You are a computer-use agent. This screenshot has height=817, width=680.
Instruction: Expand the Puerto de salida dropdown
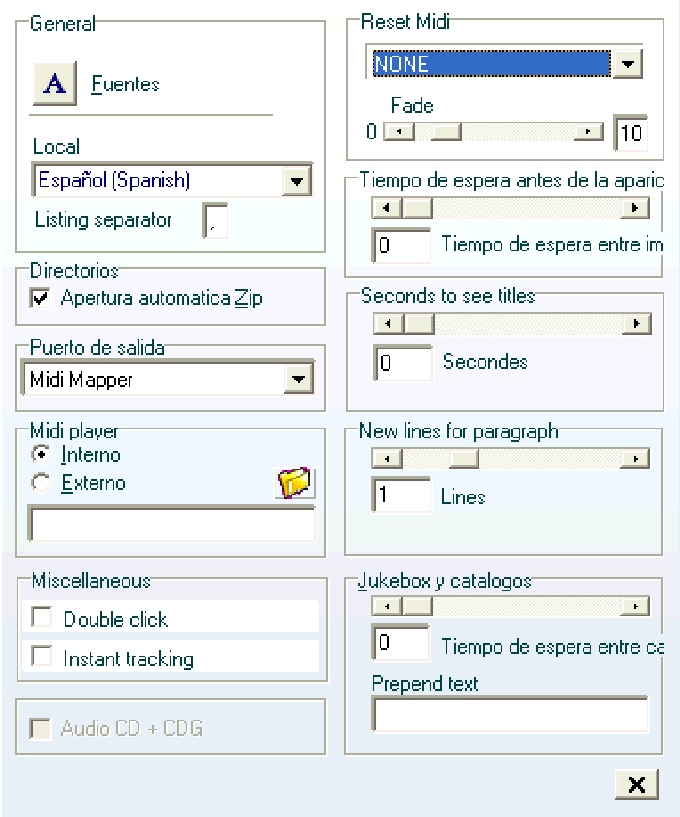pos(299,379)
